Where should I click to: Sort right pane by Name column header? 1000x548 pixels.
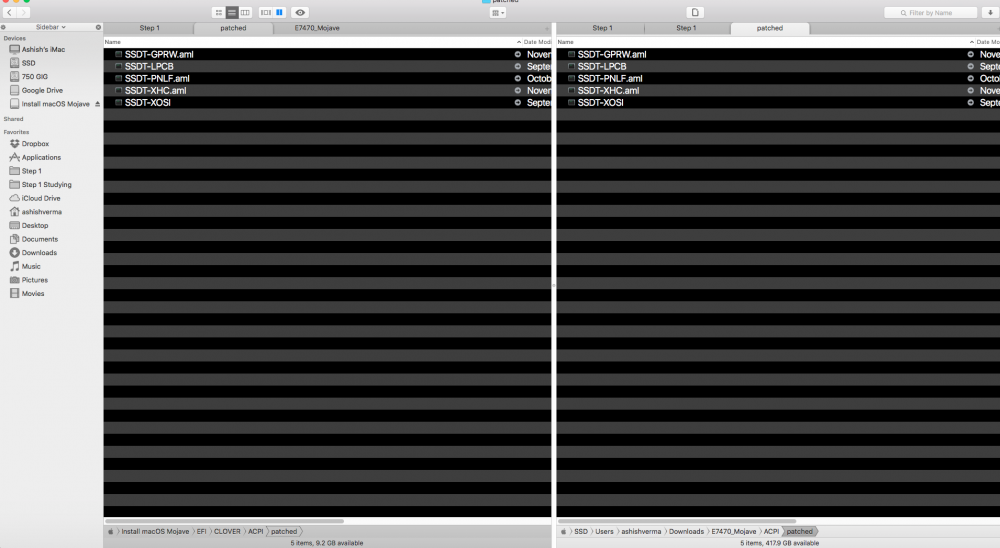(x=566, y=41)
